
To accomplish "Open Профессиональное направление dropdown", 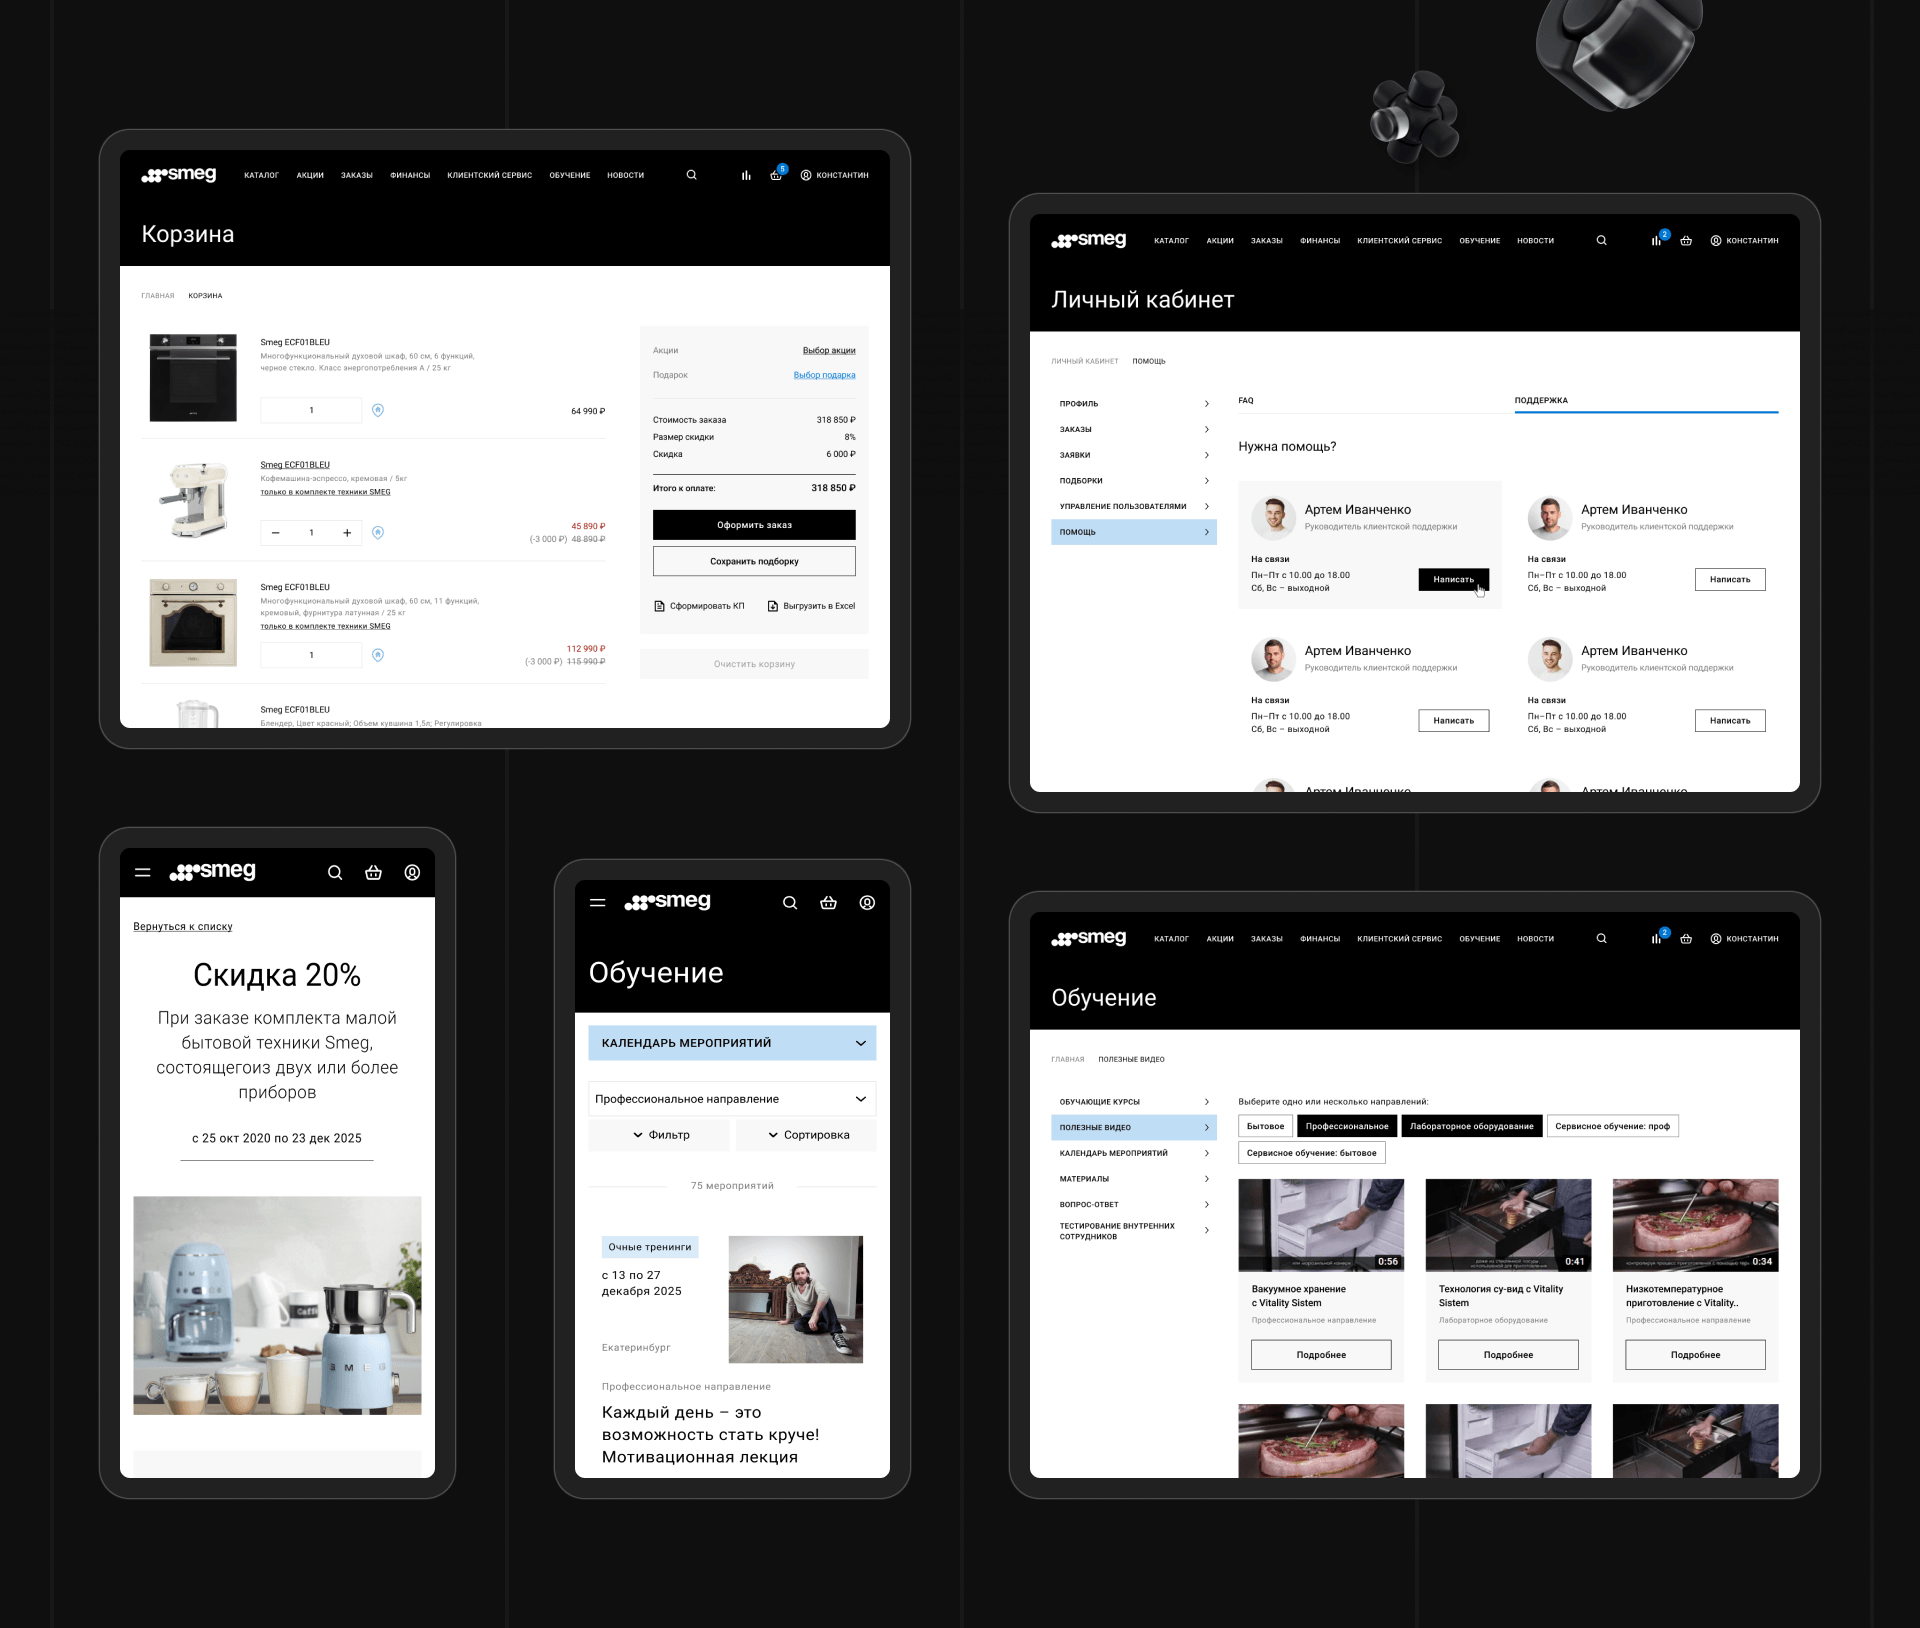I will point(732,1098).
